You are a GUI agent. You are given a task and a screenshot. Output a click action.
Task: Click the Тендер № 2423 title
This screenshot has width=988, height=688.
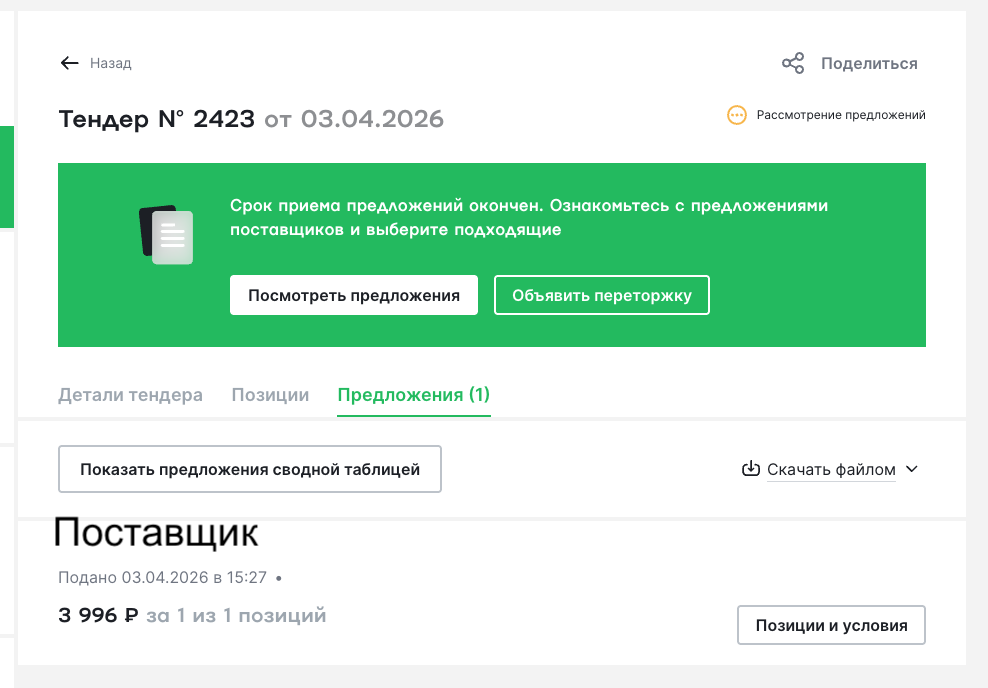(156, 118)
